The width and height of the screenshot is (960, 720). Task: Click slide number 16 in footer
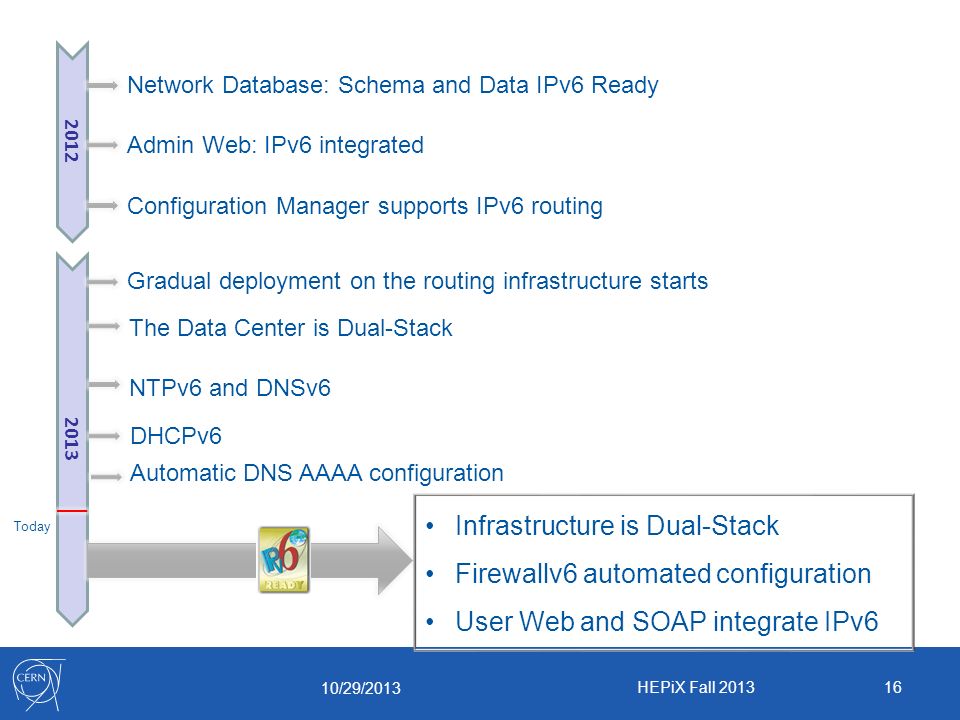[x=893, y=687]
